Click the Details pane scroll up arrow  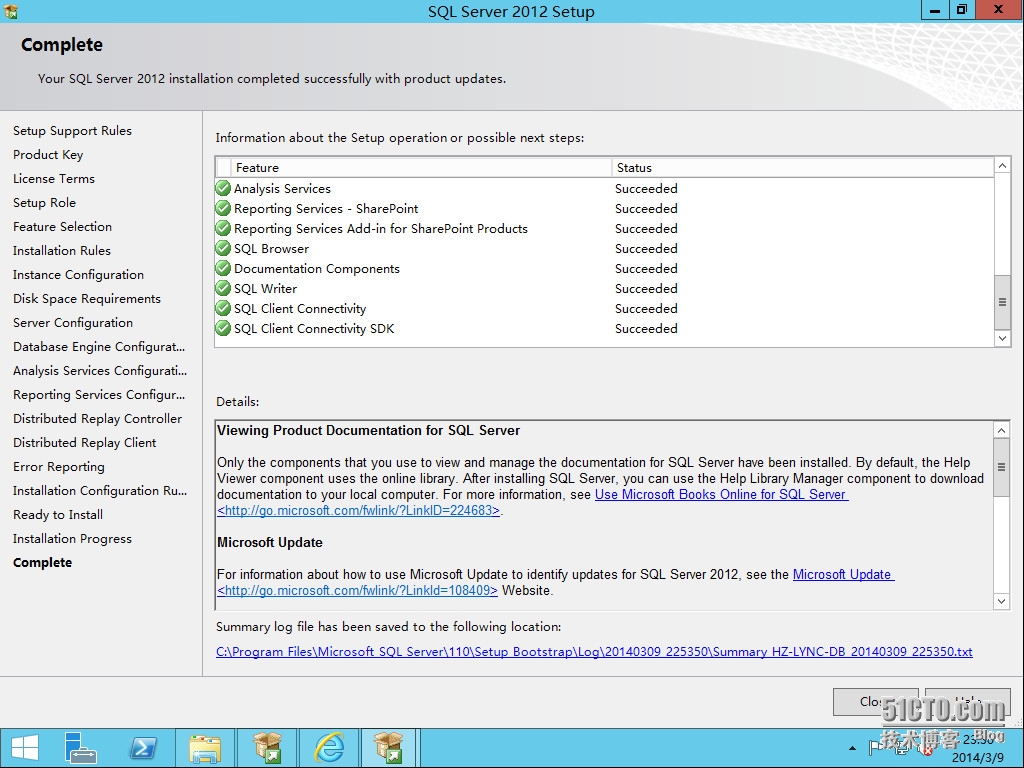[1001, 430]
